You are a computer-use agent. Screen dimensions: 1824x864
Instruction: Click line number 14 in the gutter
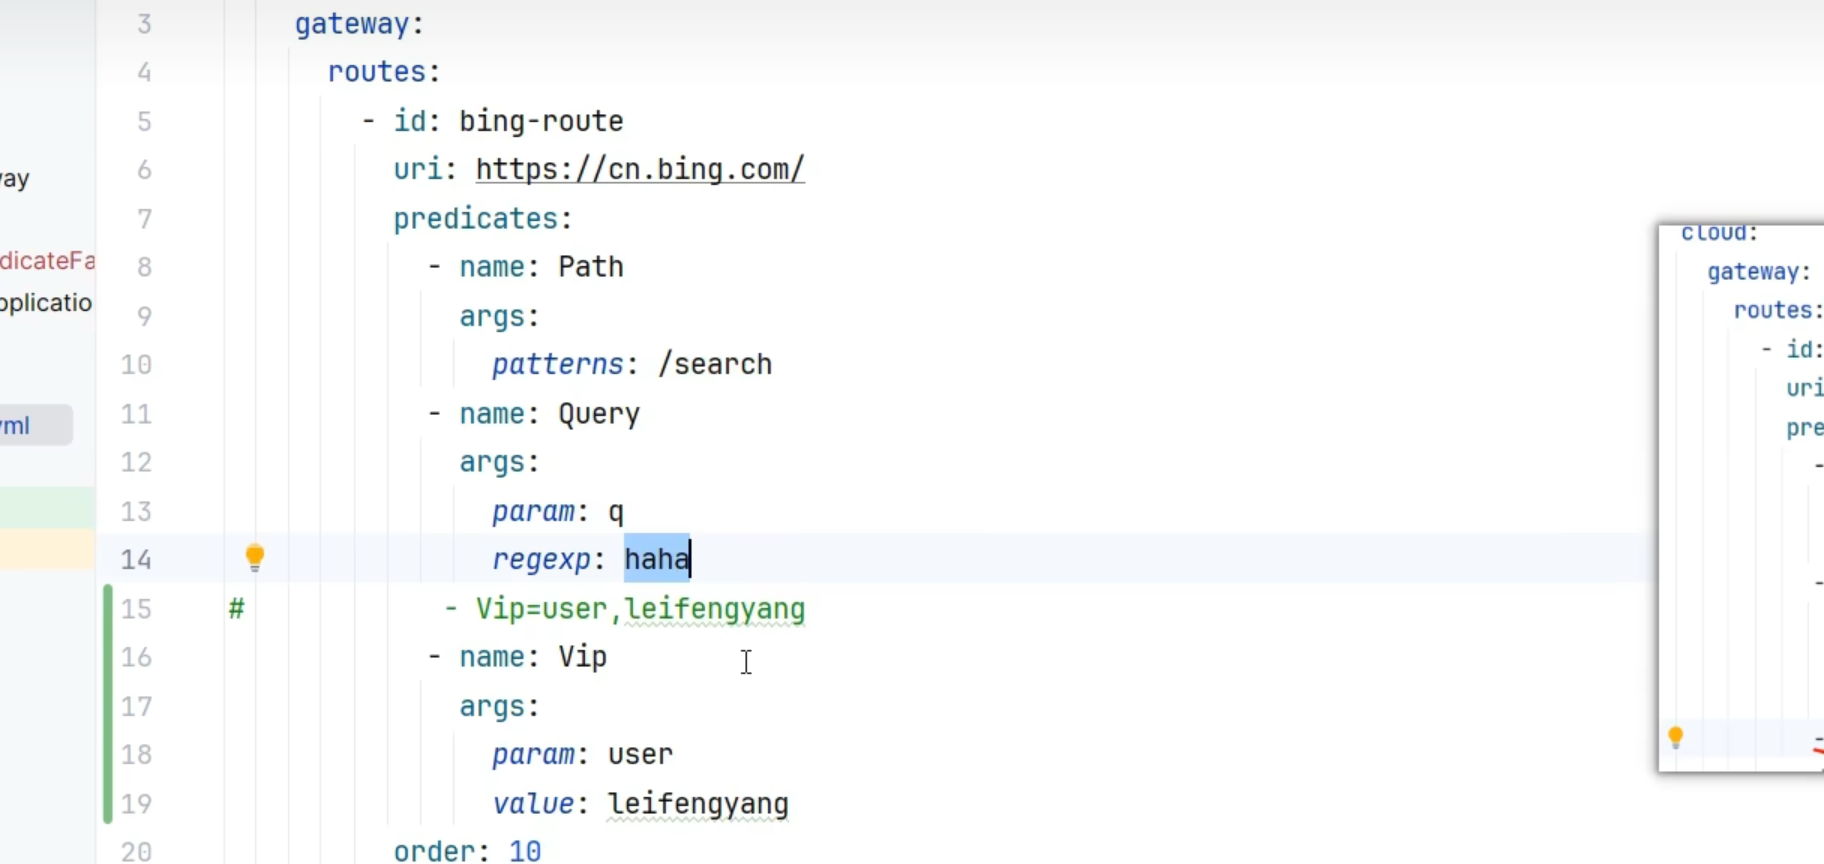136,559
